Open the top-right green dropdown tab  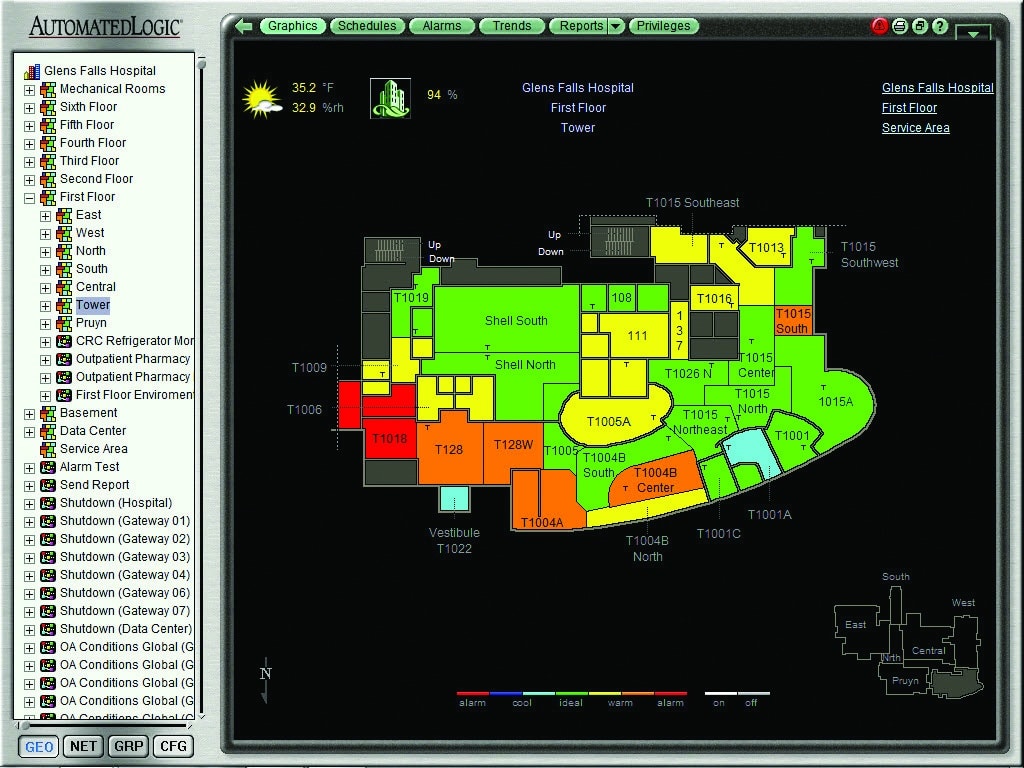click(973, 33)
